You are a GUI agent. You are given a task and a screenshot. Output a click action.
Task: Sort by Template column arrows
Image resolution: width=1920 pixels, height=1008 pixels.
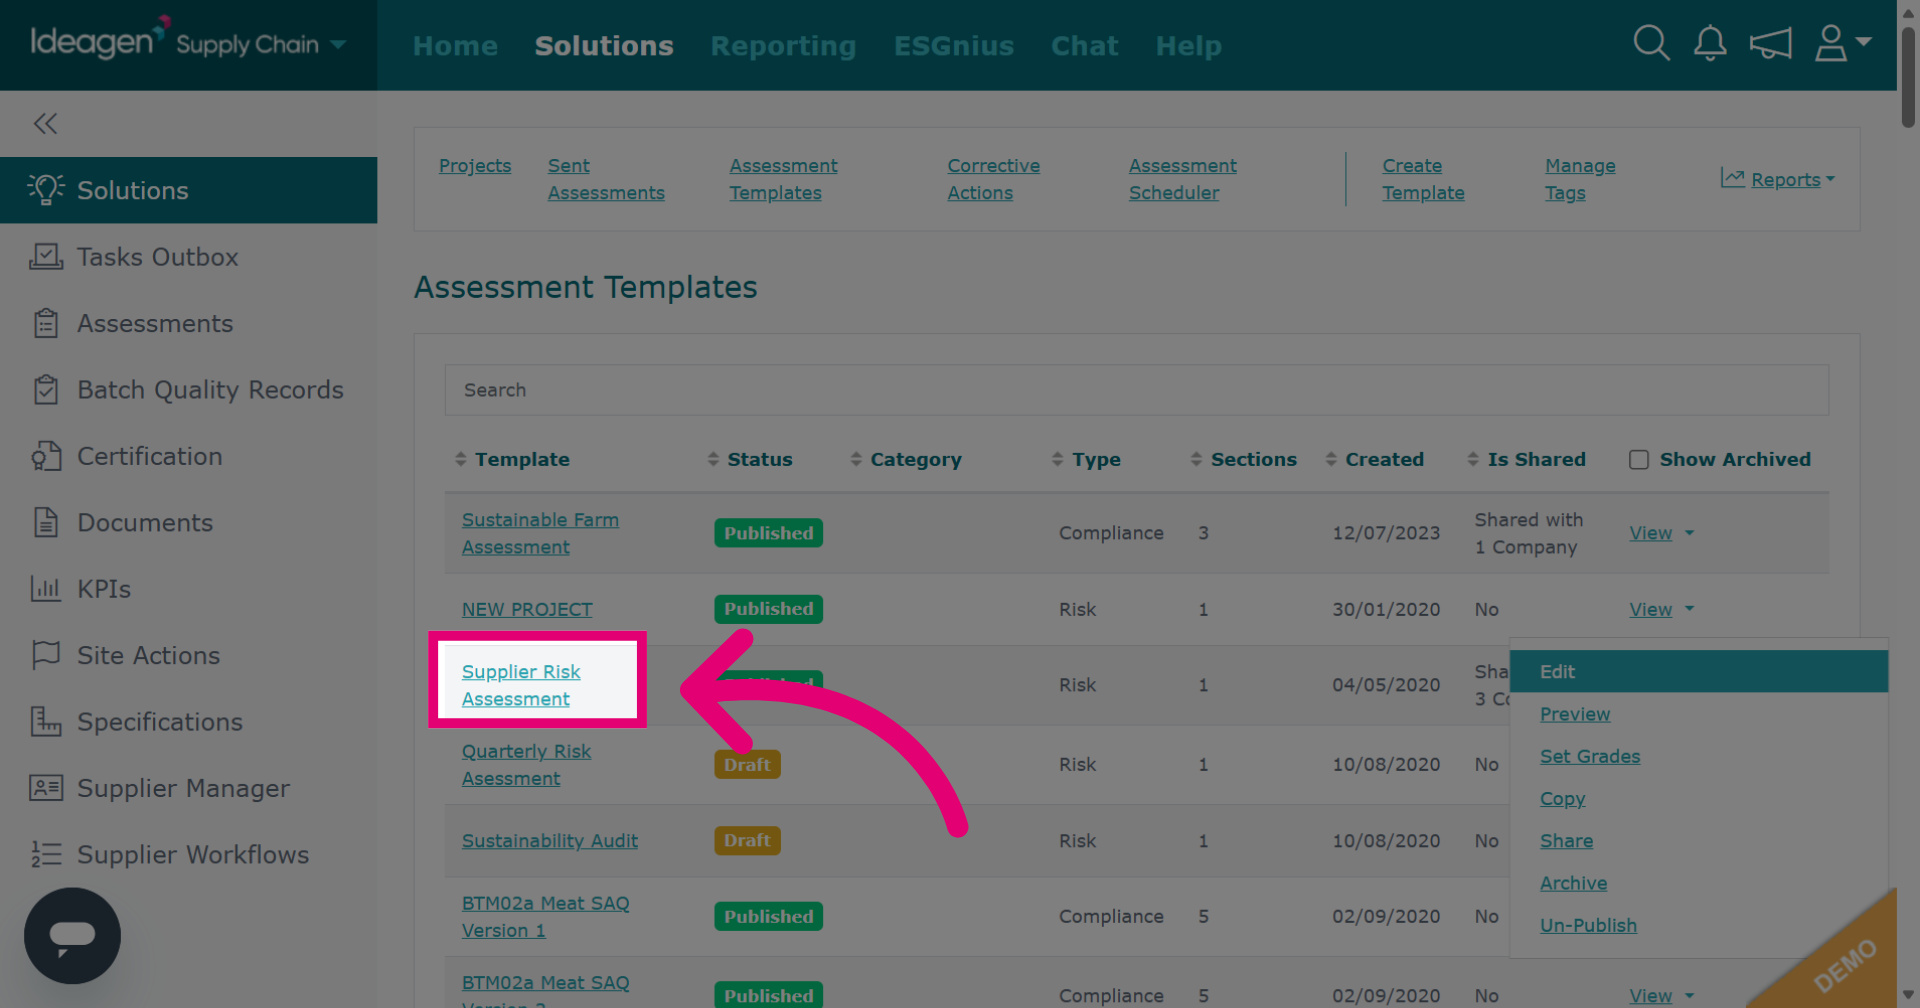(460, 459)
